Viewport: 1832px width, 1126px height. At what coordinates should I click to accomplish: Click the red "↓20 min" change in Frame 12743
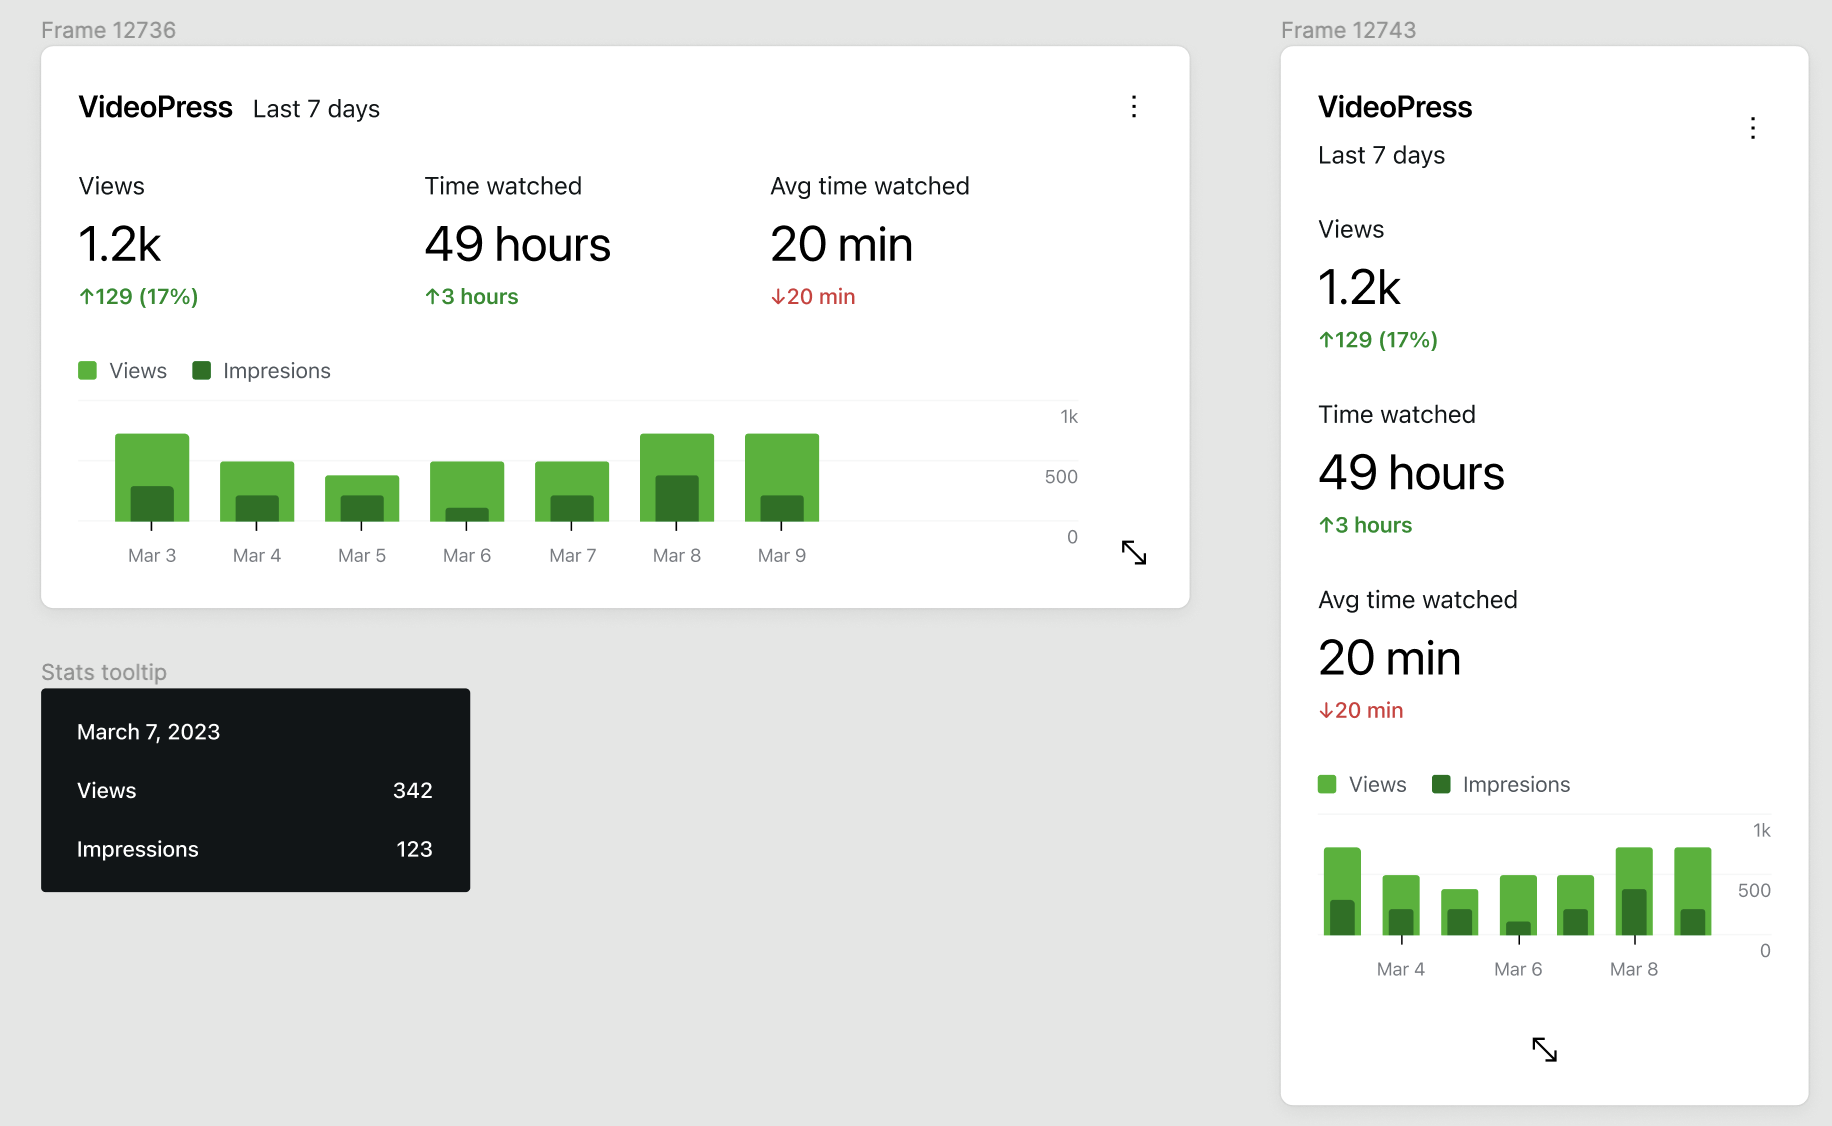1361,710
